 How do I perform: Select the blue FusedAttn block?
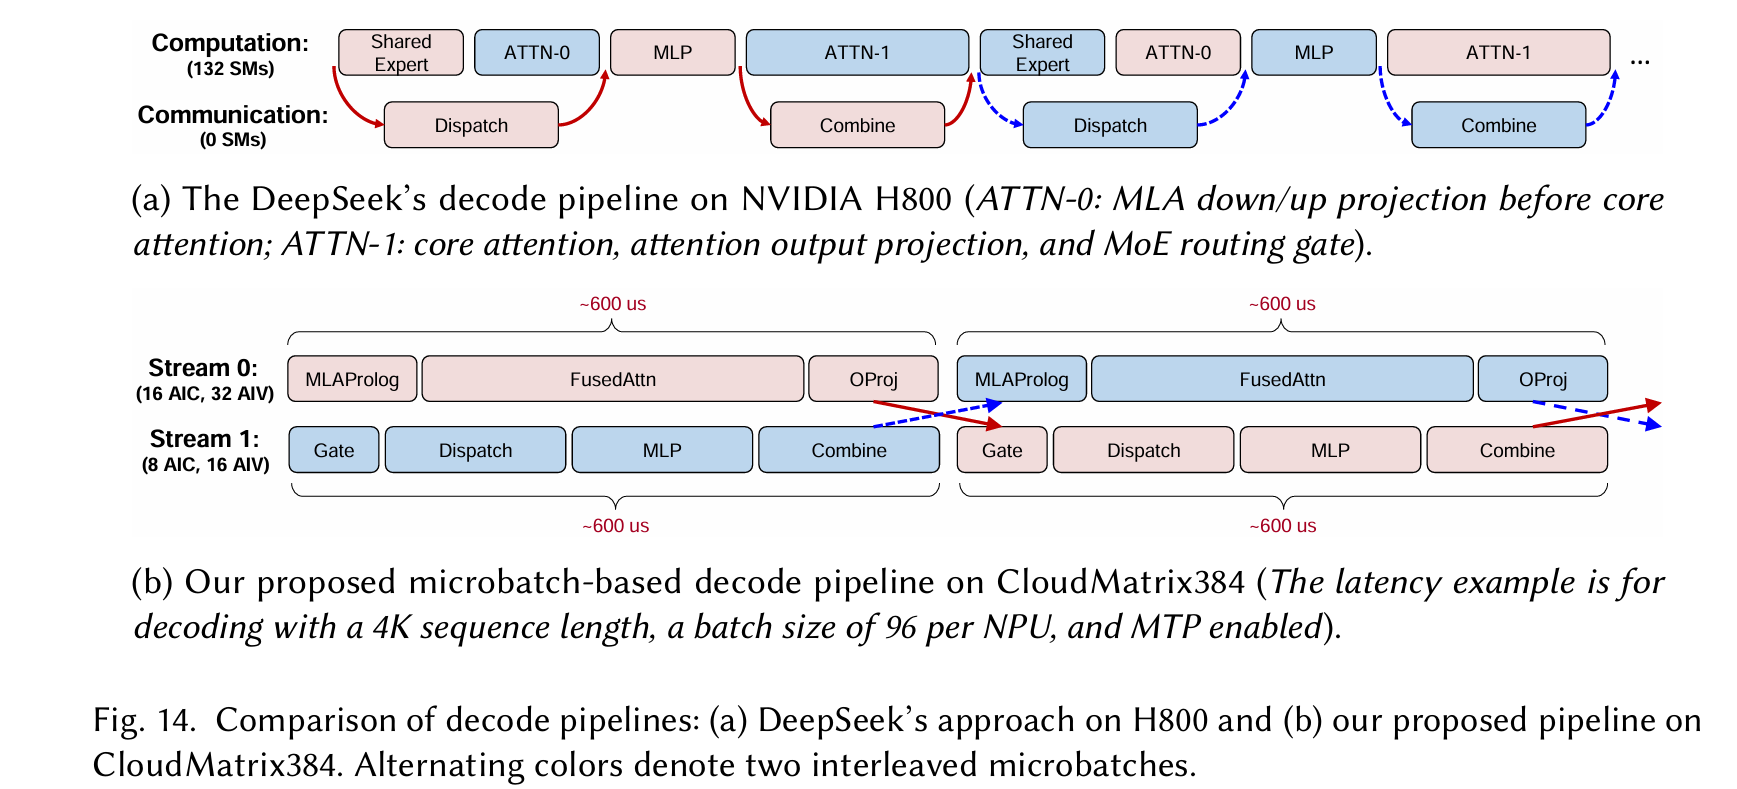[1282, 379]
